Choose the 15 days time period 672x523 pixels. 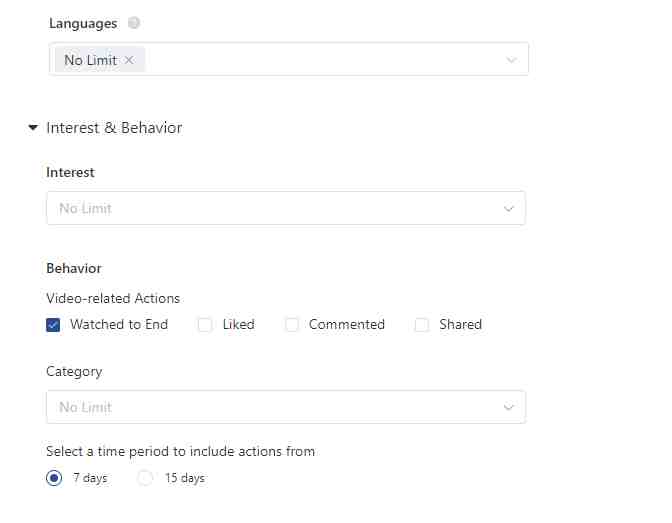[145, 478]
